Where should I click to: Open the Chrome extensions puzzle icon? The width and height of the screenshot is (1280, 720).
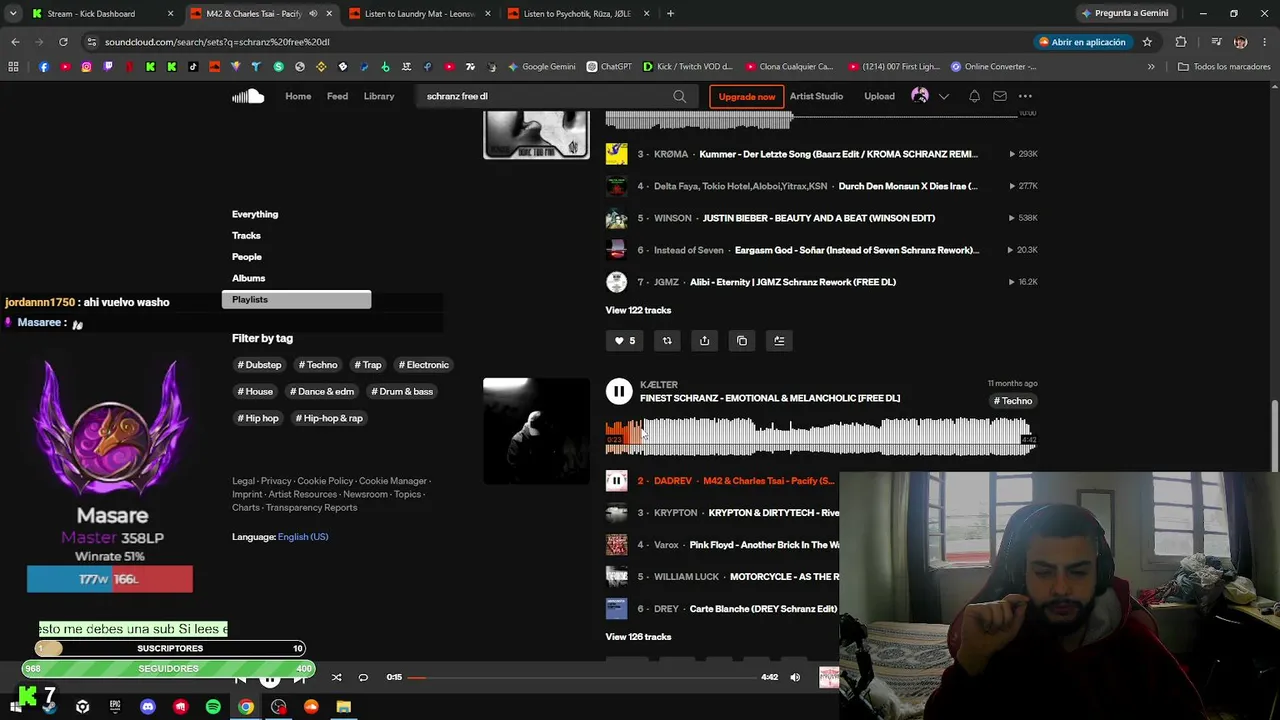click(x=1181, y=42)
